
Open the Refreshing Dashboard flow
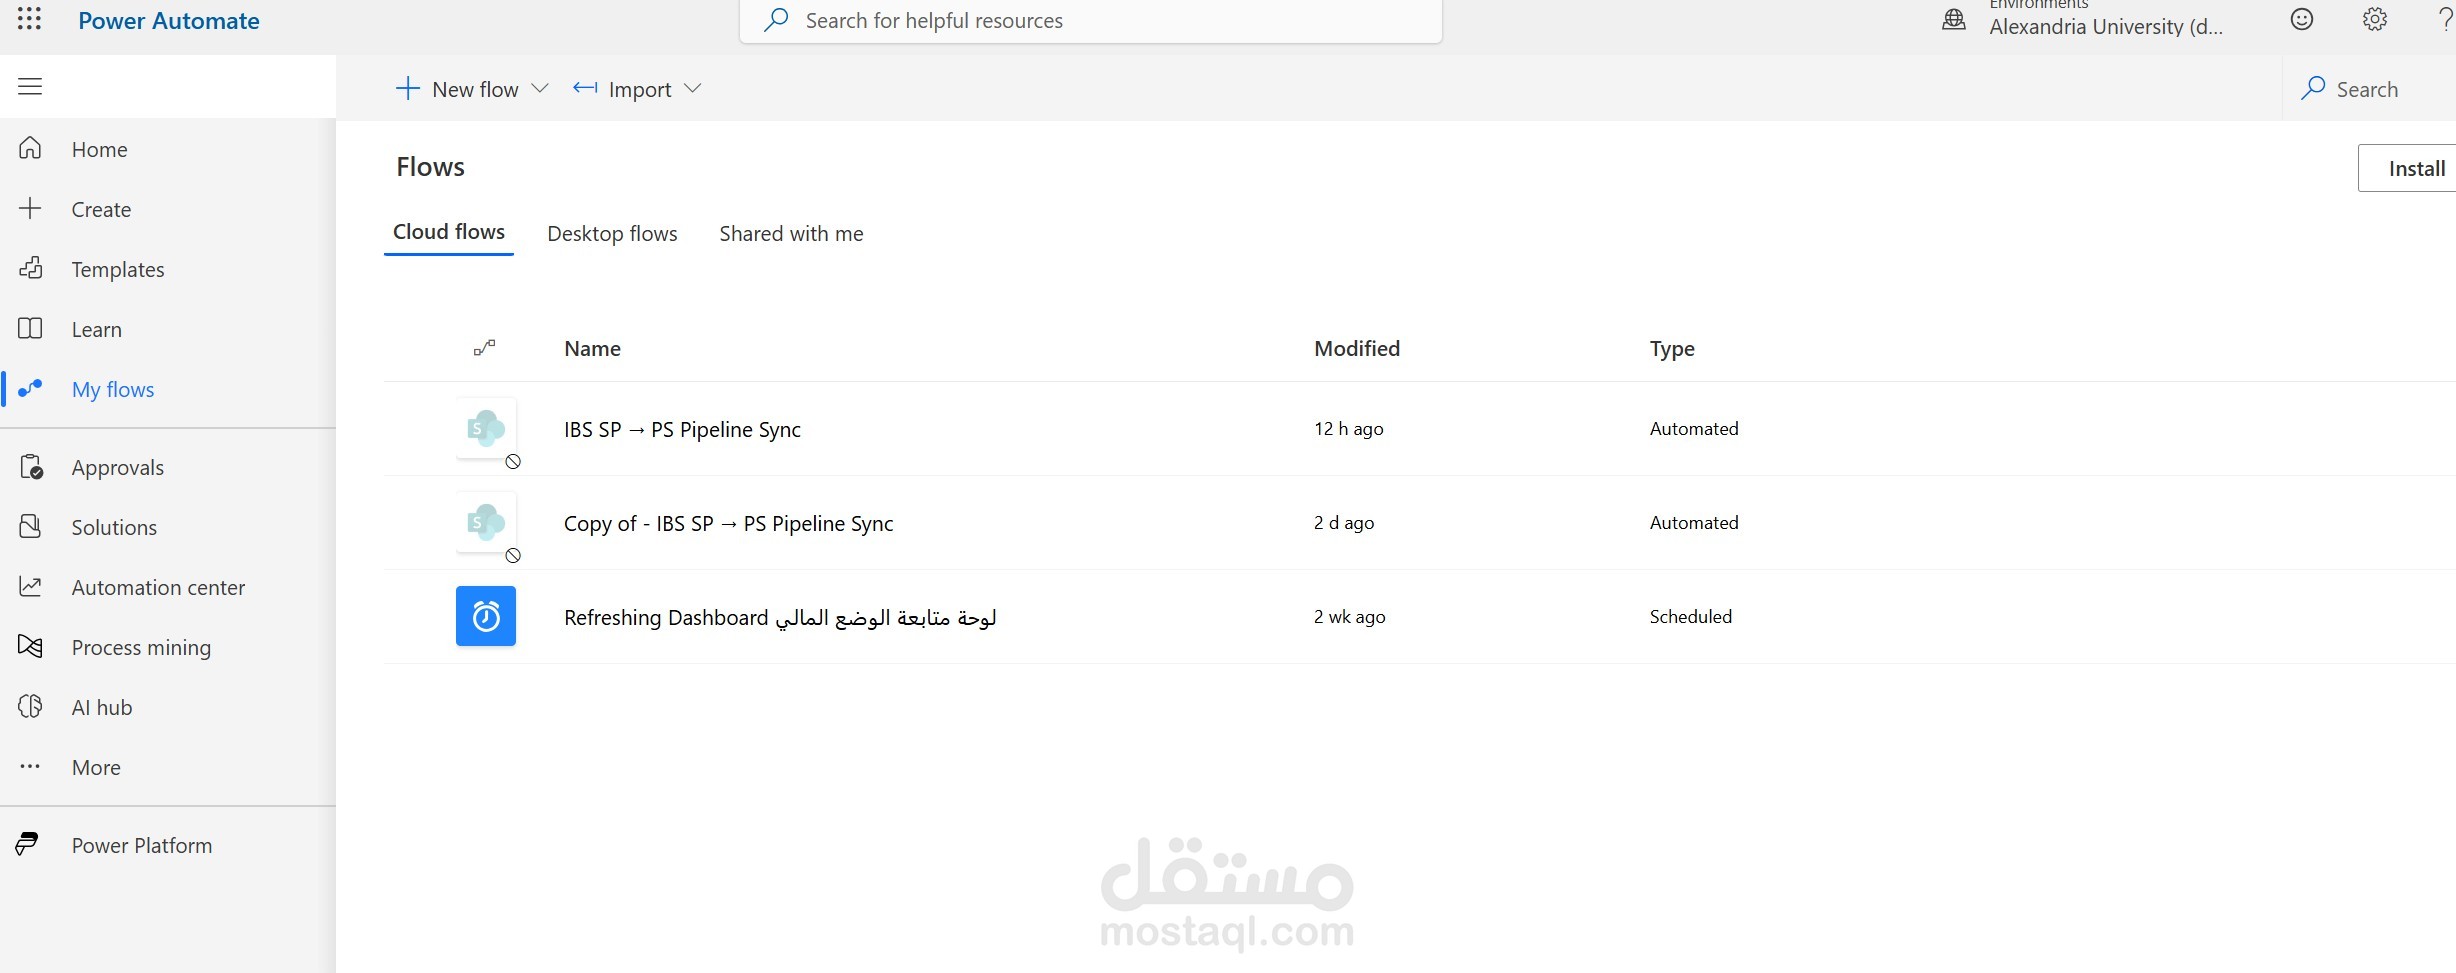(x=780, y=618)
